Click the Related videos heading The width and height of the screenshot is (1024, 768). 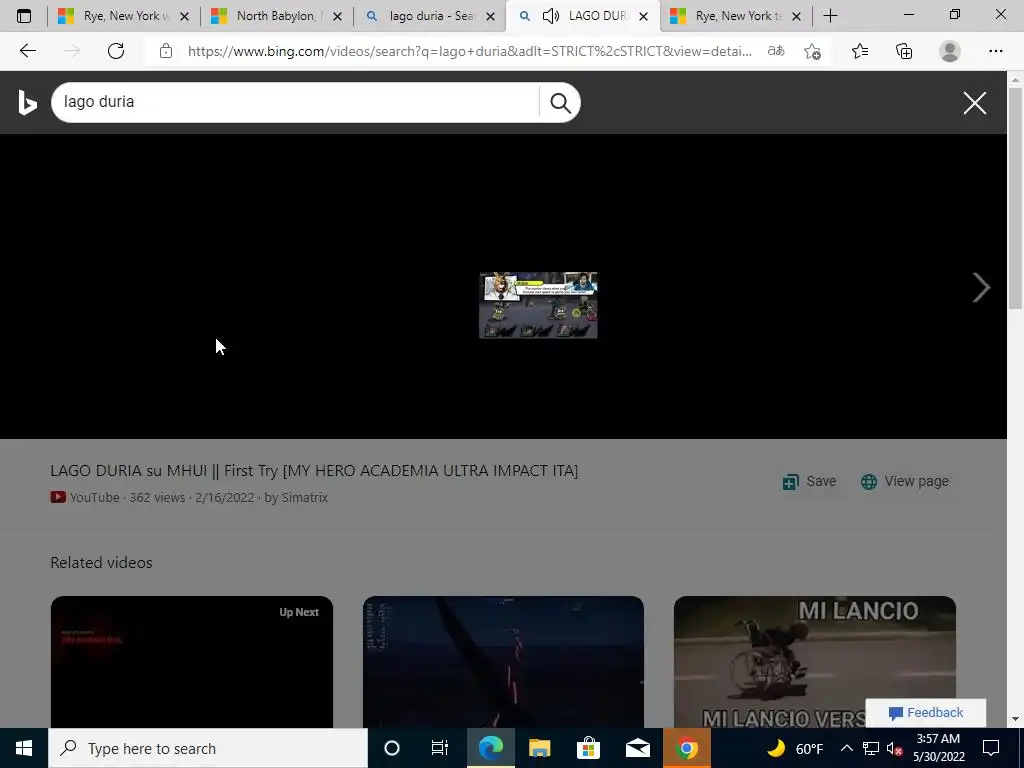click(x=101, y=563)
